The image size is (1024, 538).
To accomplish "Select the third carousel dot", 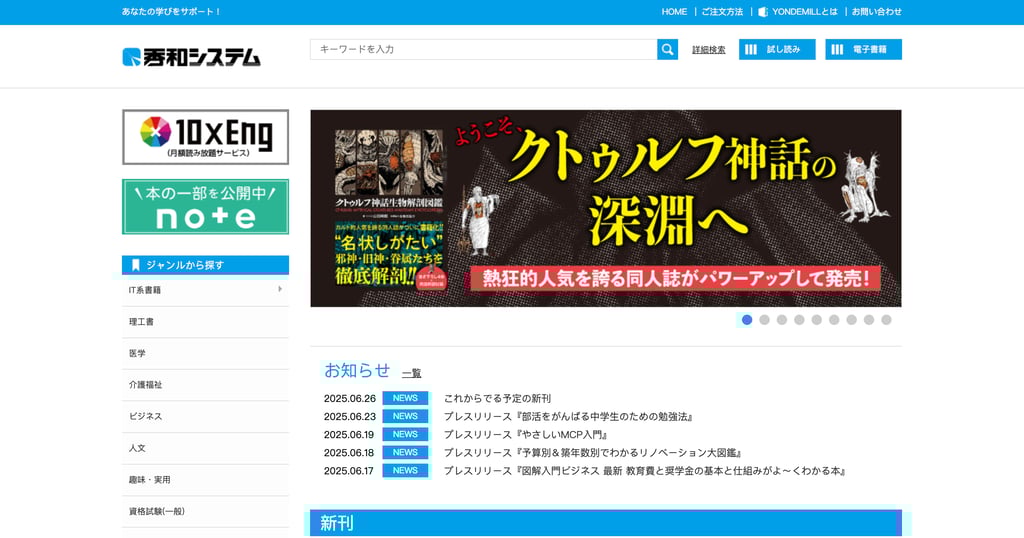I will [782, 320].
